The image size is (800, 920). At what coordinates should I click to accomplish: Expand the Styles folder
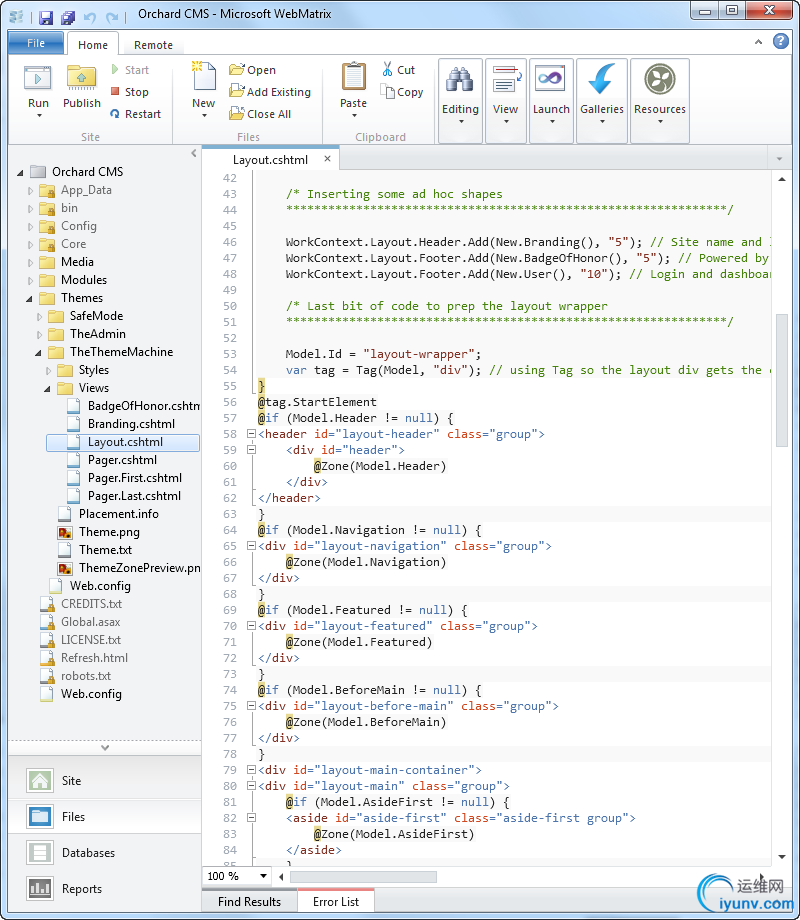pyautogui.click(x=48, y=370)
